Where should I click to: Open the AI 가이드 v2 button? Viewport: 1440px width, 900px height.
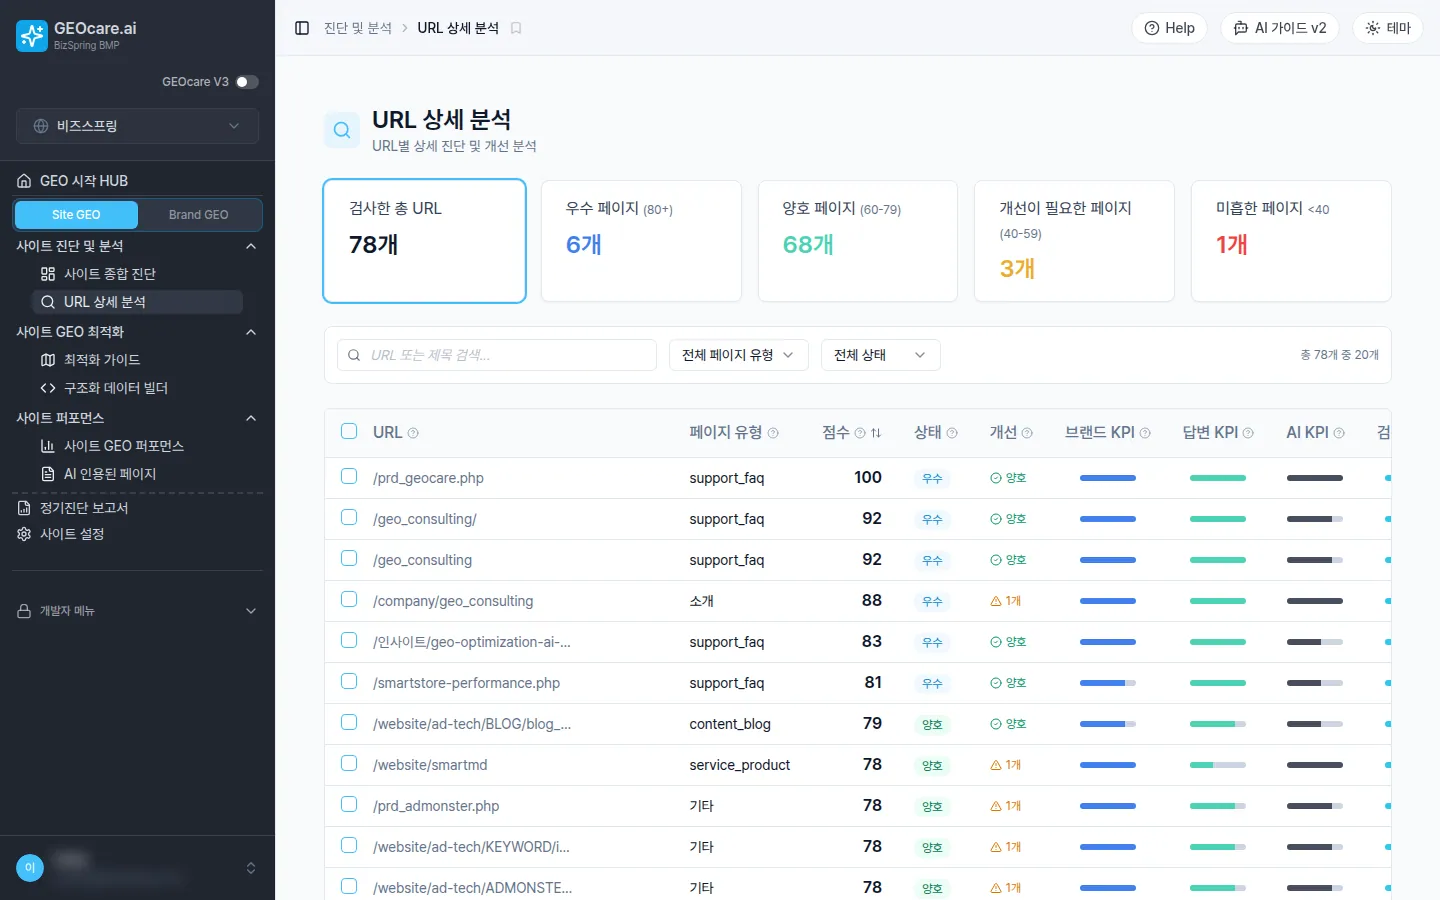1280,28
